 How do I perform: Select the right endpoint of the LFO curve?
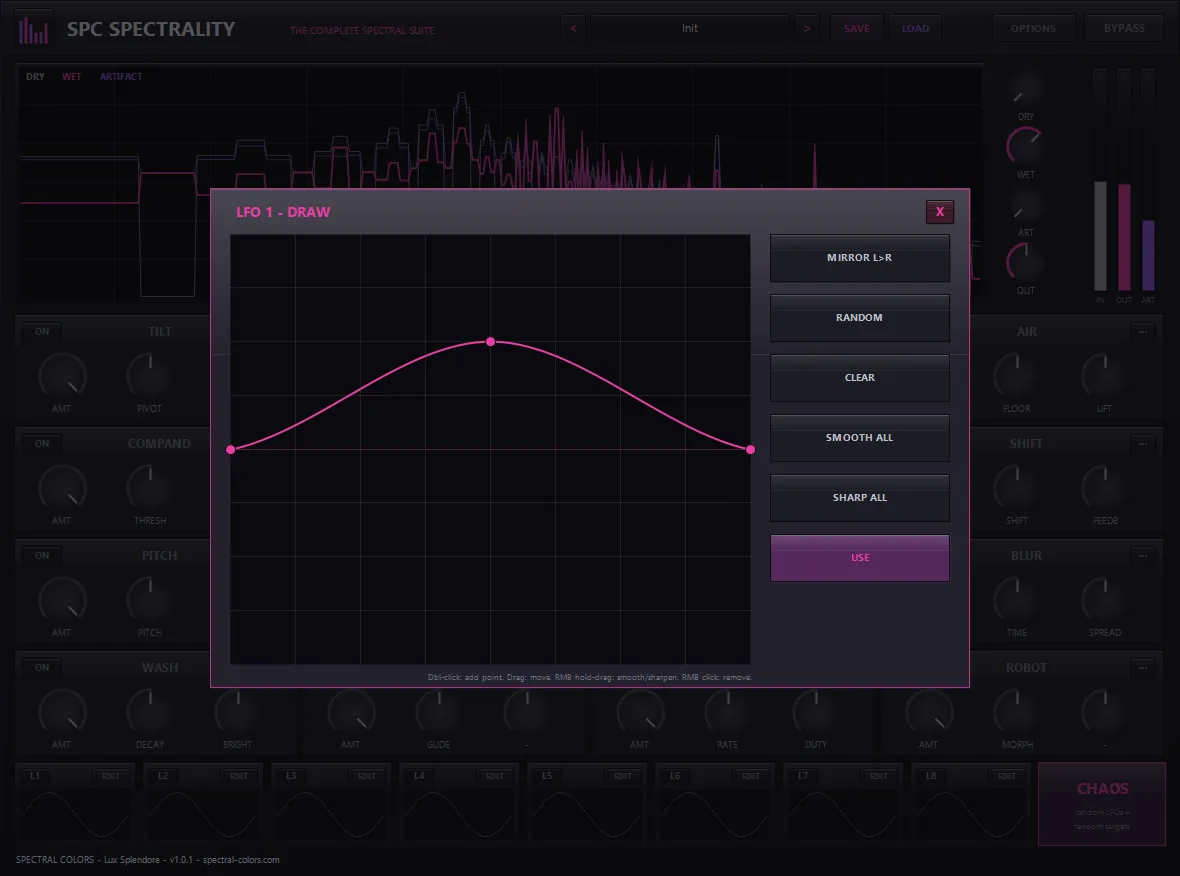click(750, 449)
